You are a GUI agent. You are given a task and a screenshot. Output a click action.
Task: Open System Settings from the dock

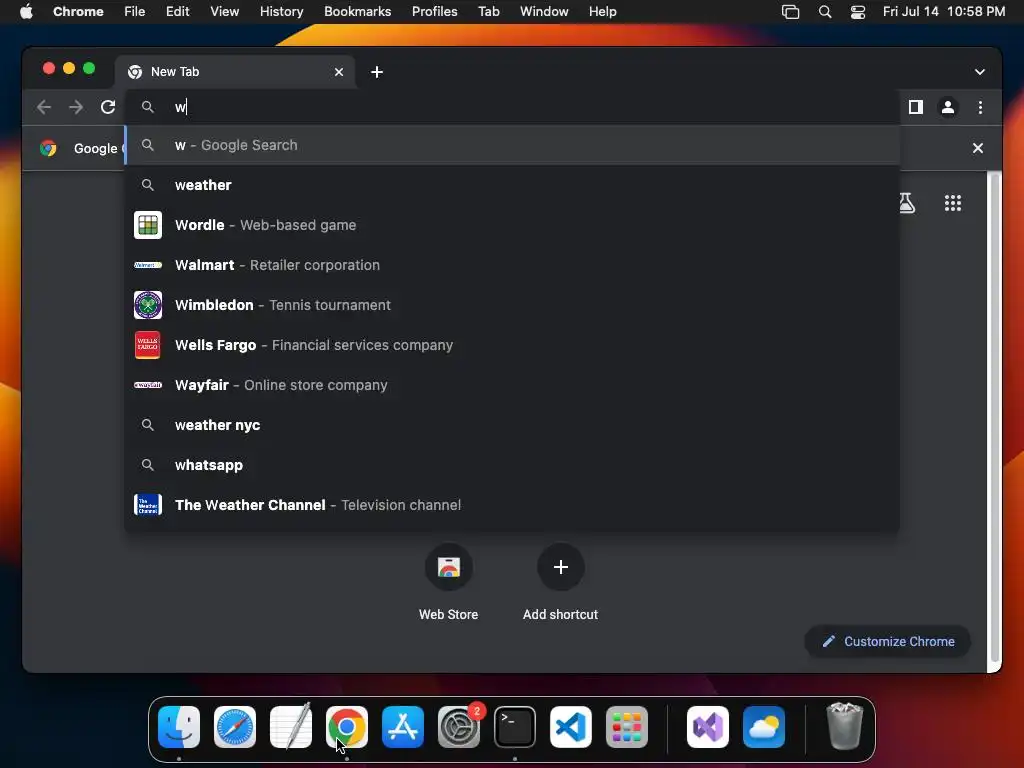tap(458, 727)
